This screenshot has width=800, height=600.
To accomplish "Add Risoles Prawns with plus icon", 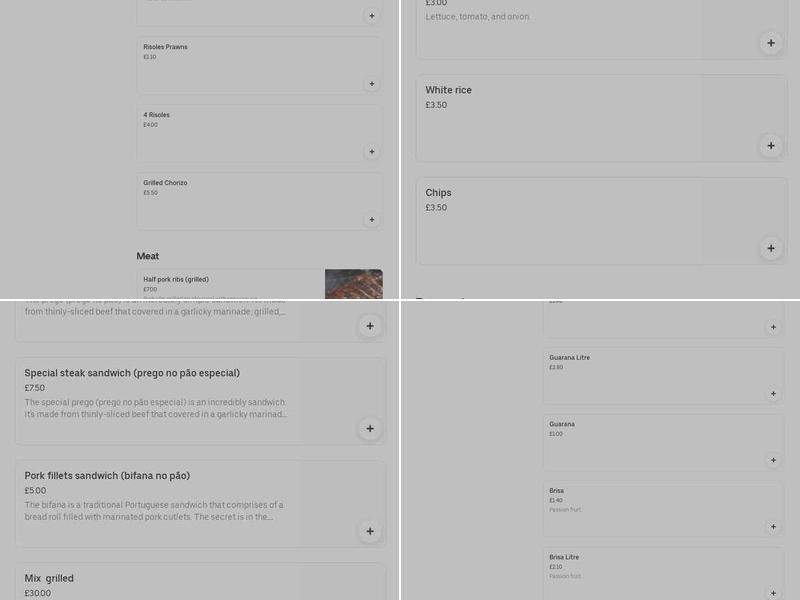I will (x=372, y=84).
